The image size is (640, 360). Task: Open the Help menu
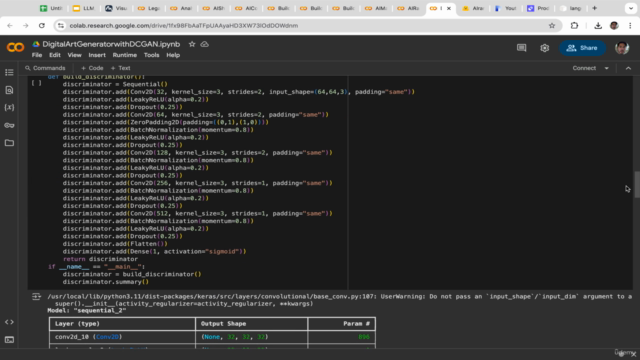tap(173, 55)
